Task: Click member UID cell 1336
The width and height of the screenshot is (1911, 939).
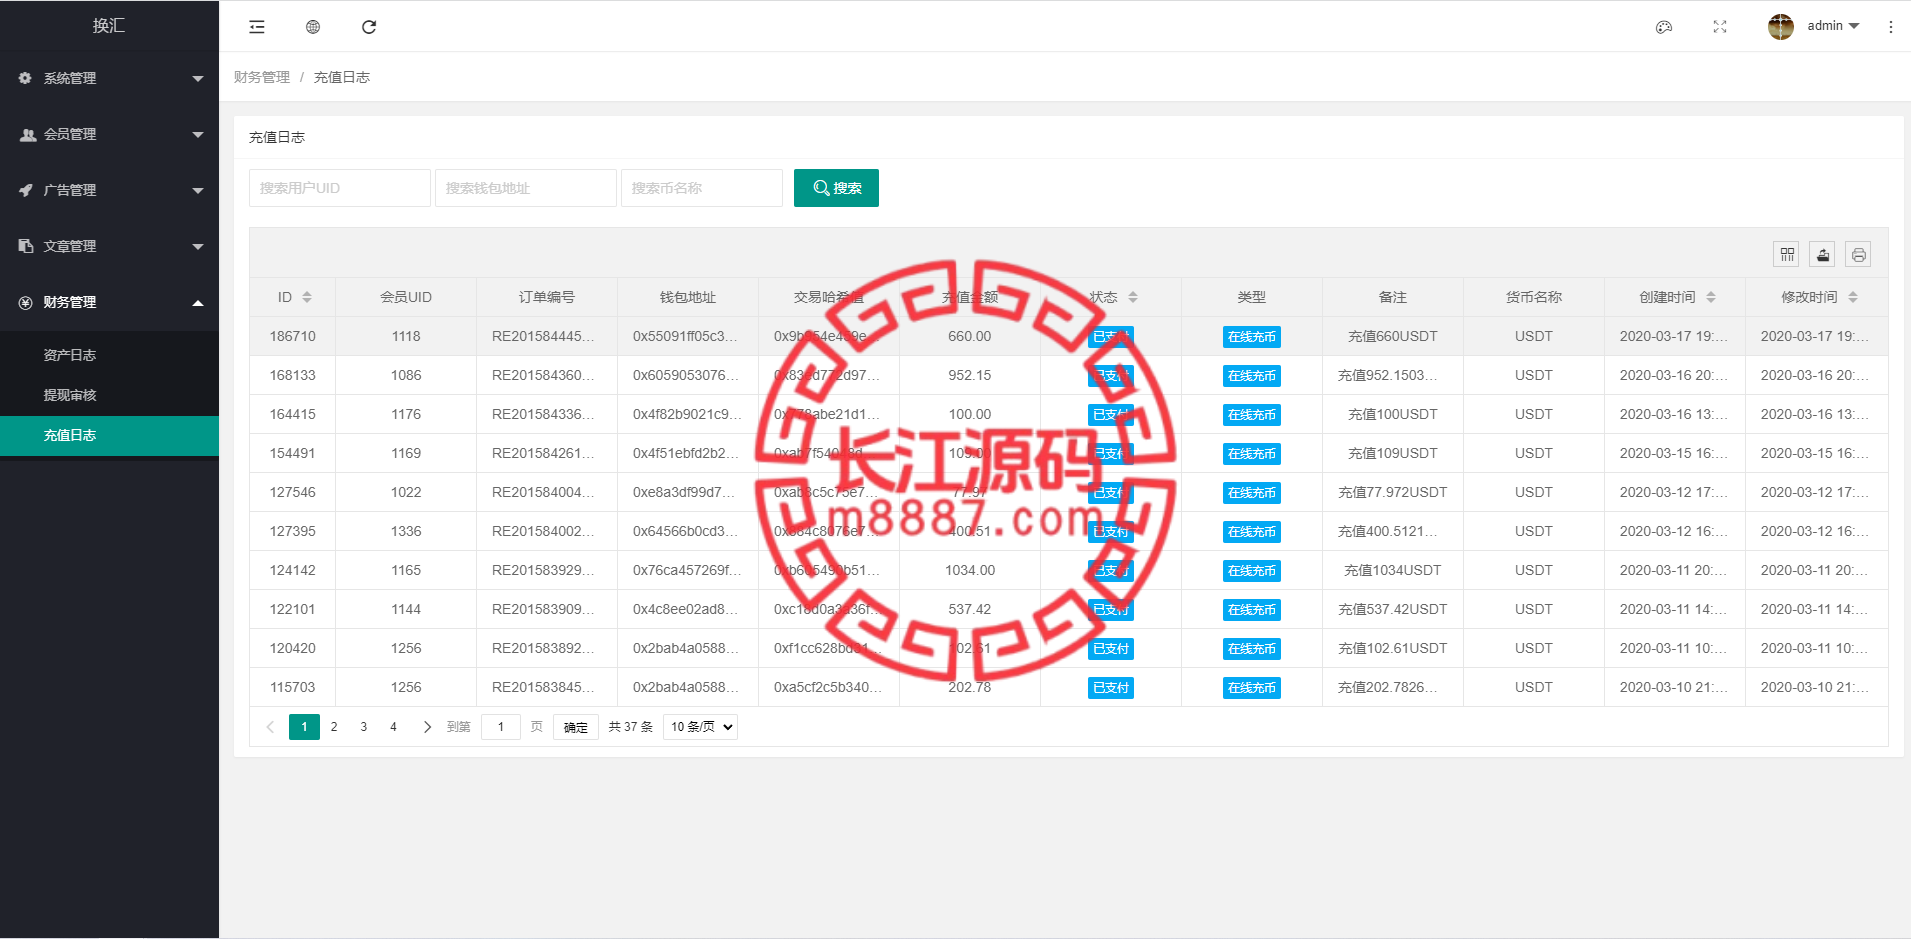Action: click(406, 531)
